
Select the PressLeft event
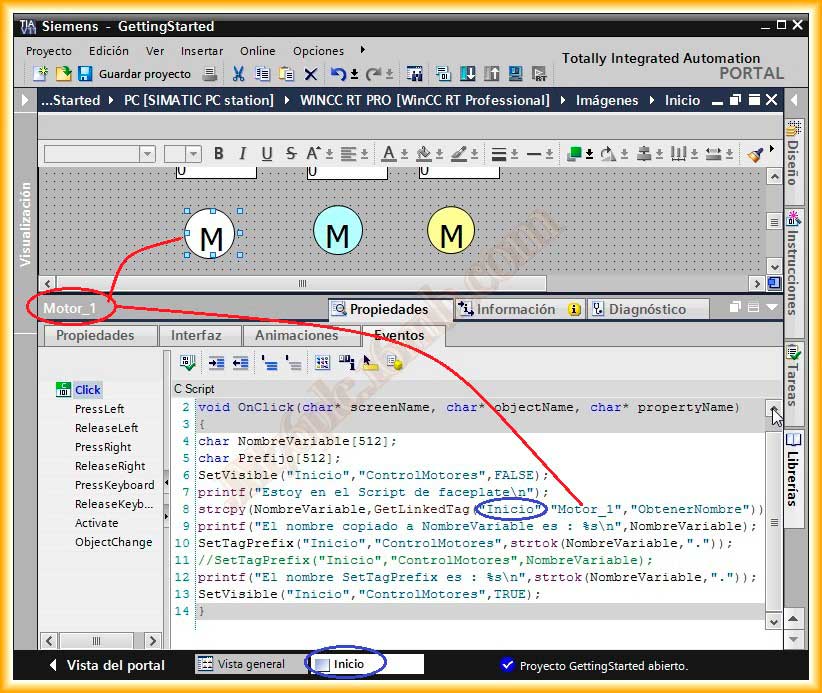pos(99,409)
